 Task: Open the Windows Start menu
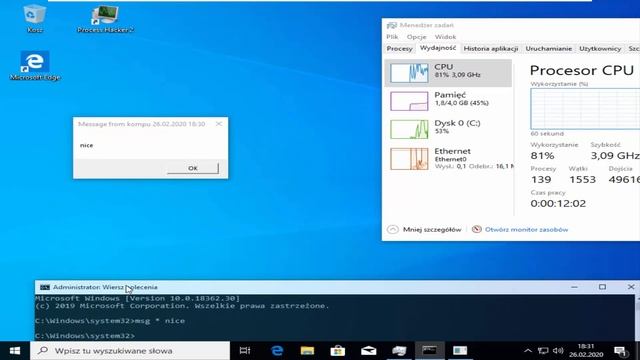pos(15,351)
